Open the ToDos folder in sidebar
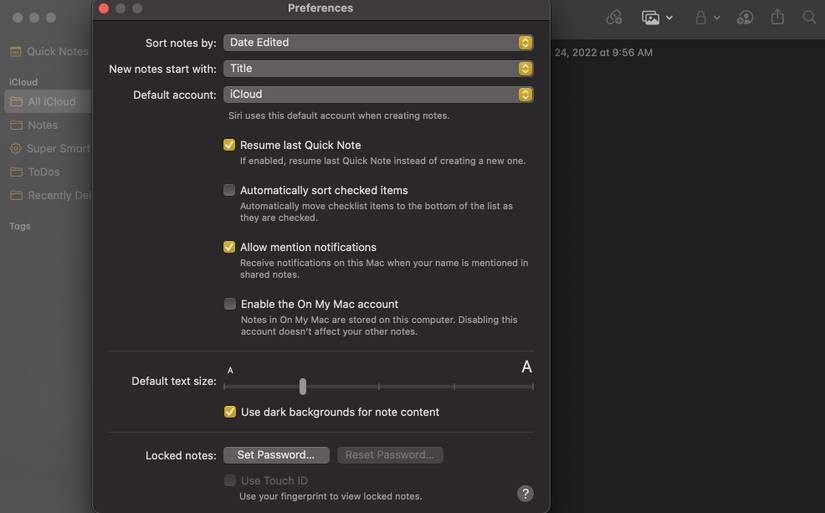Image resolution: width=825 pixels, height=513 pixels. click(x=43, y=172)
